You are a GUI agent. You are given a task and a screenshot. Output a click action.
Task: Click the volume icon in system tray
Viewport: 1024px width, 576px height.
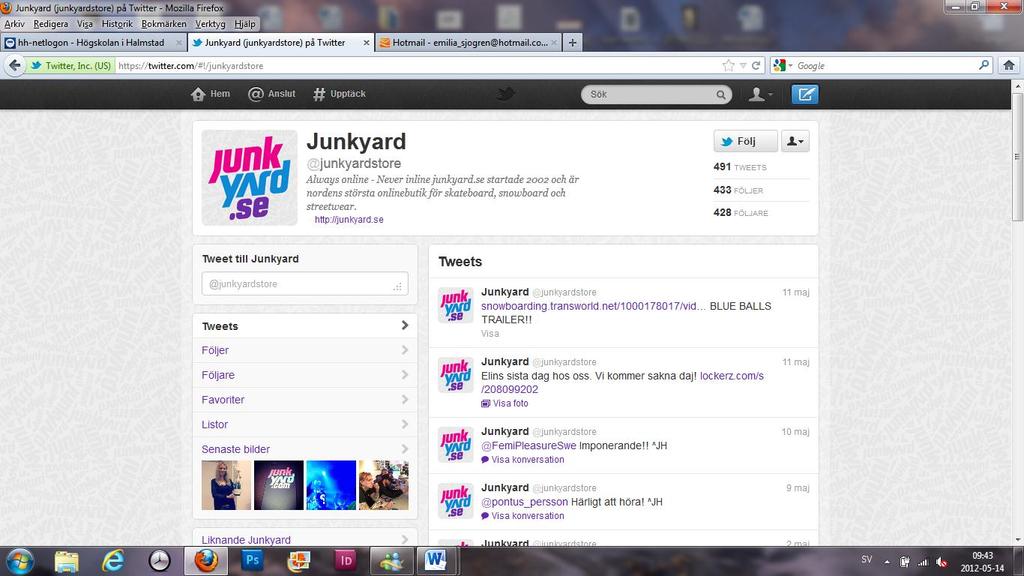pyautogui.click(x=941, y=562)
